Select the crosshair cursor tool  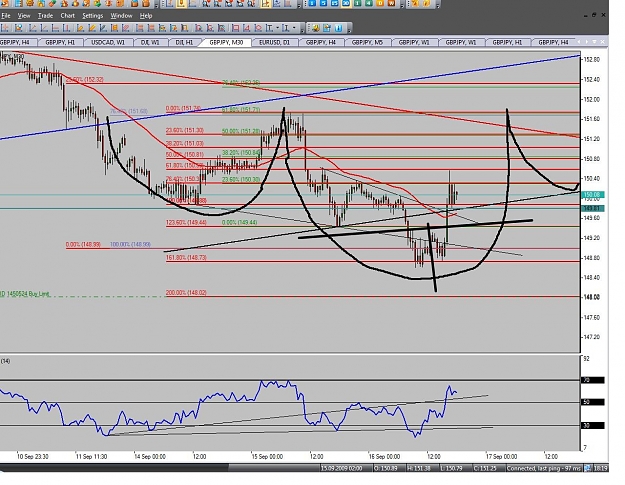coord(5,28)
